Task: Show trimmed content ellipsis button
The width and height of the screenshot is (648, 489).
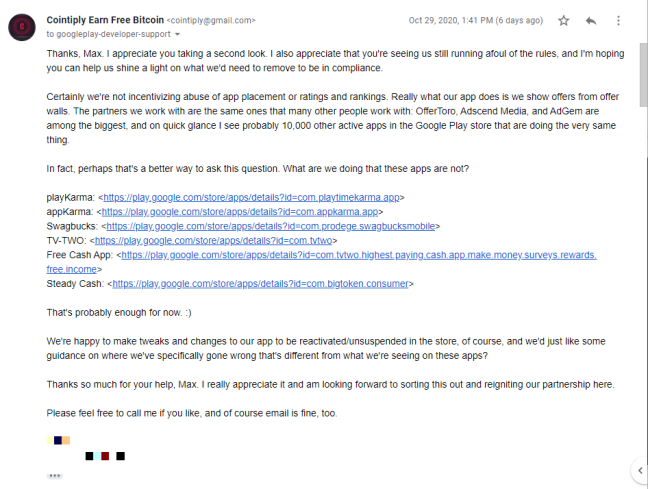Action: [54, 476]
